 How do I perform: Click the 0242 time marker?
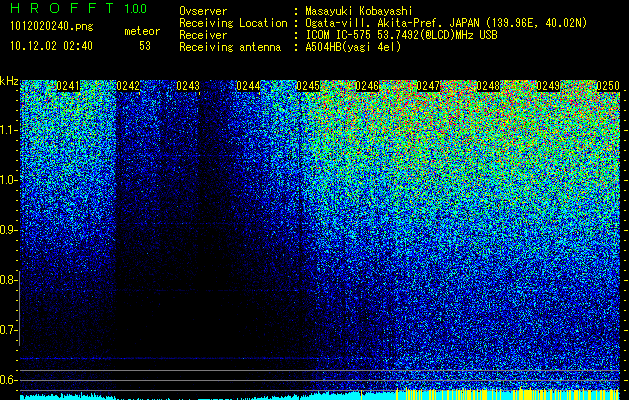pyautogui.click(x=128, y=86)
